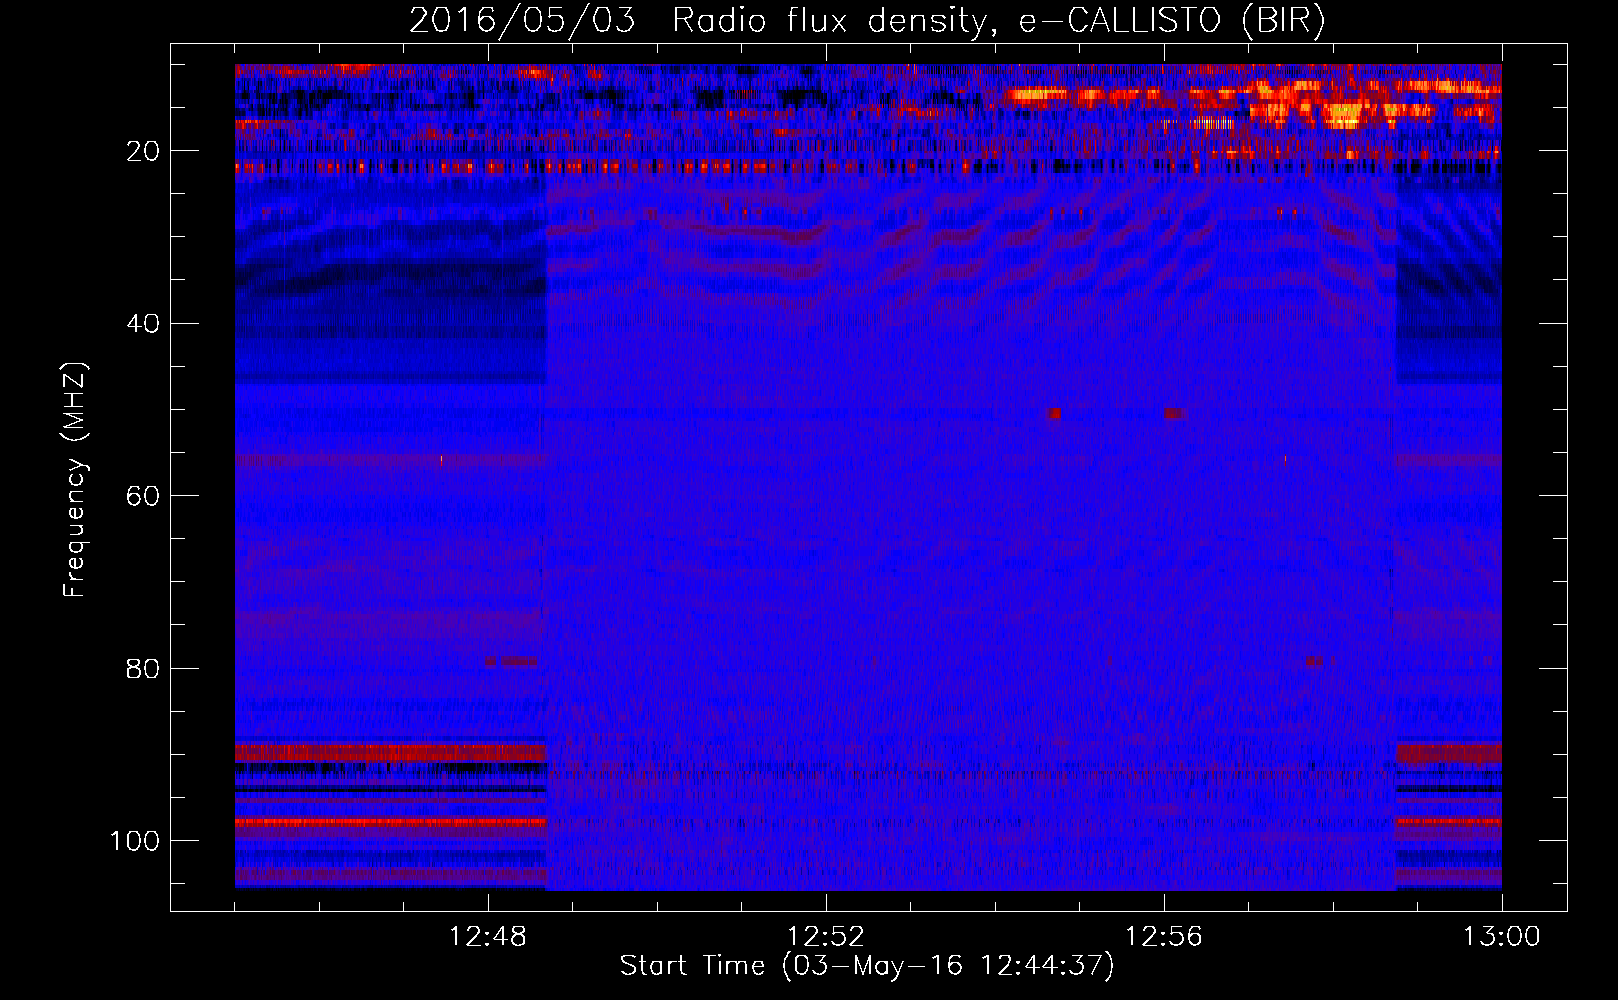Select the 'Frequency (MHZ)' y-axis label
This screenshot has height=1000, width=1618.
75,479
